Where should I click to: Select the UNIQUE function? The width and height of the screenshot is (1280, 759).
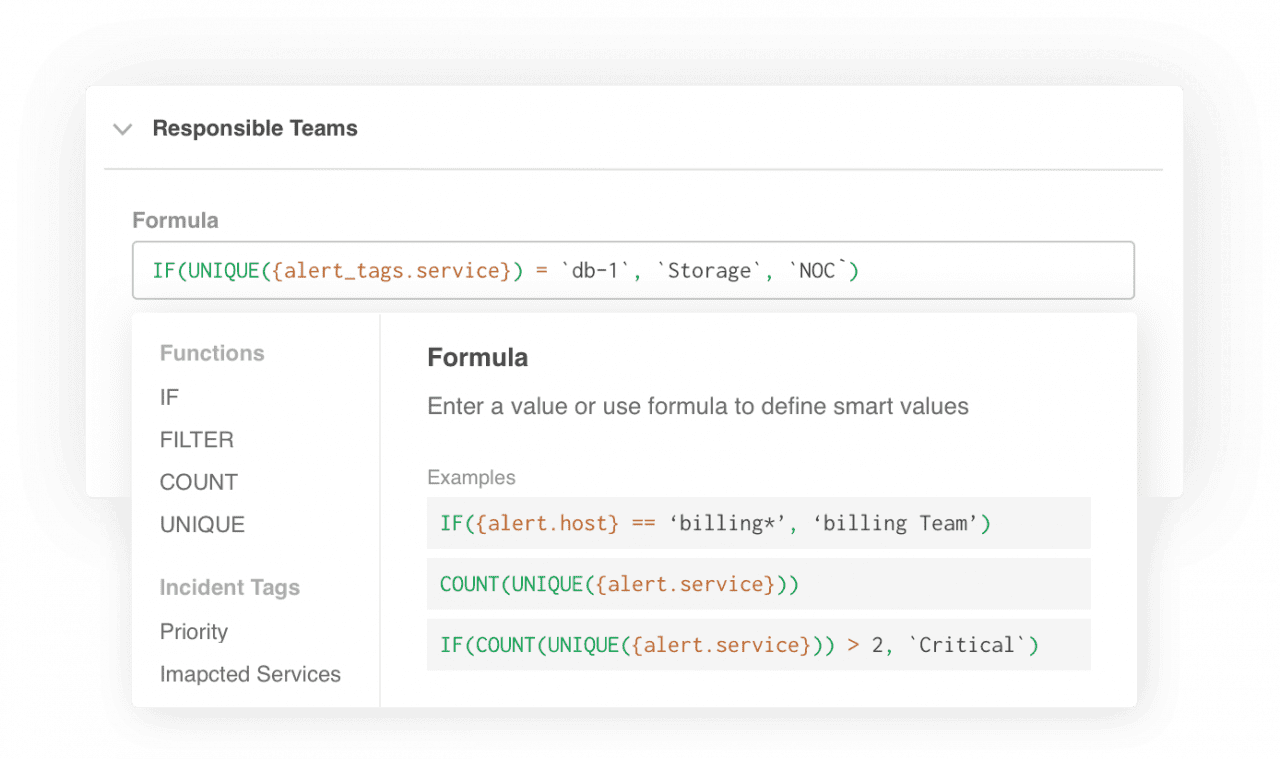point(202,523)
